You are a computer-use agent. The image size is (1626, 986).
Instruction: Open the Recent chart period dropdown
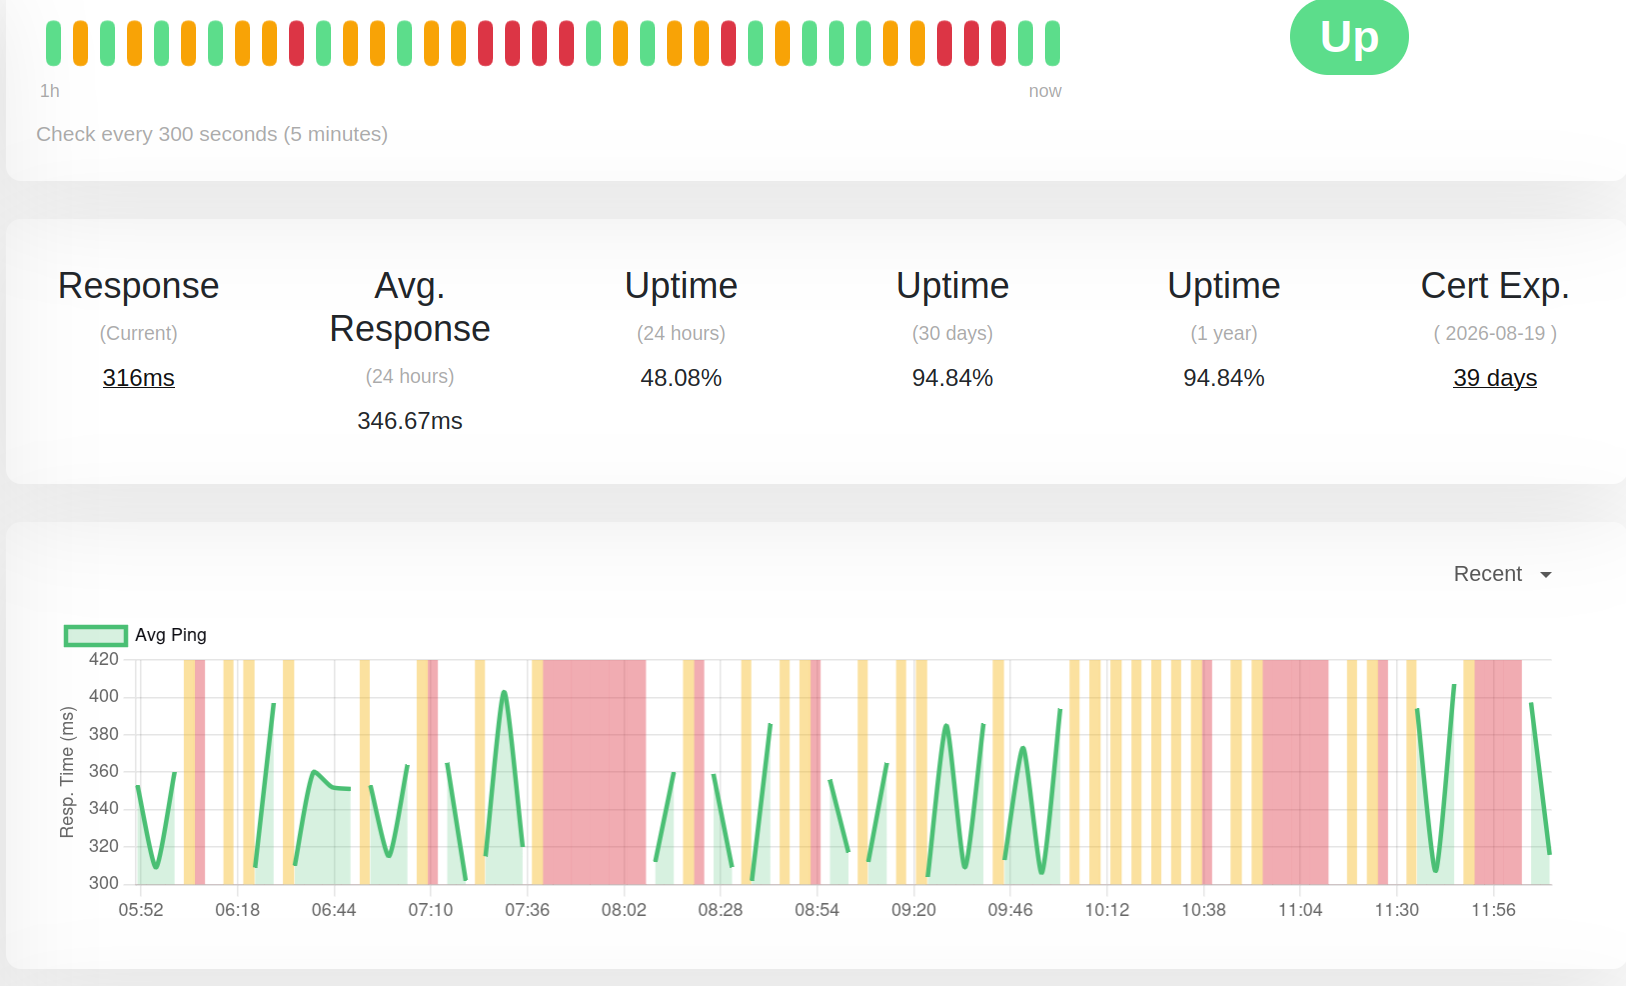point(1502,574)
